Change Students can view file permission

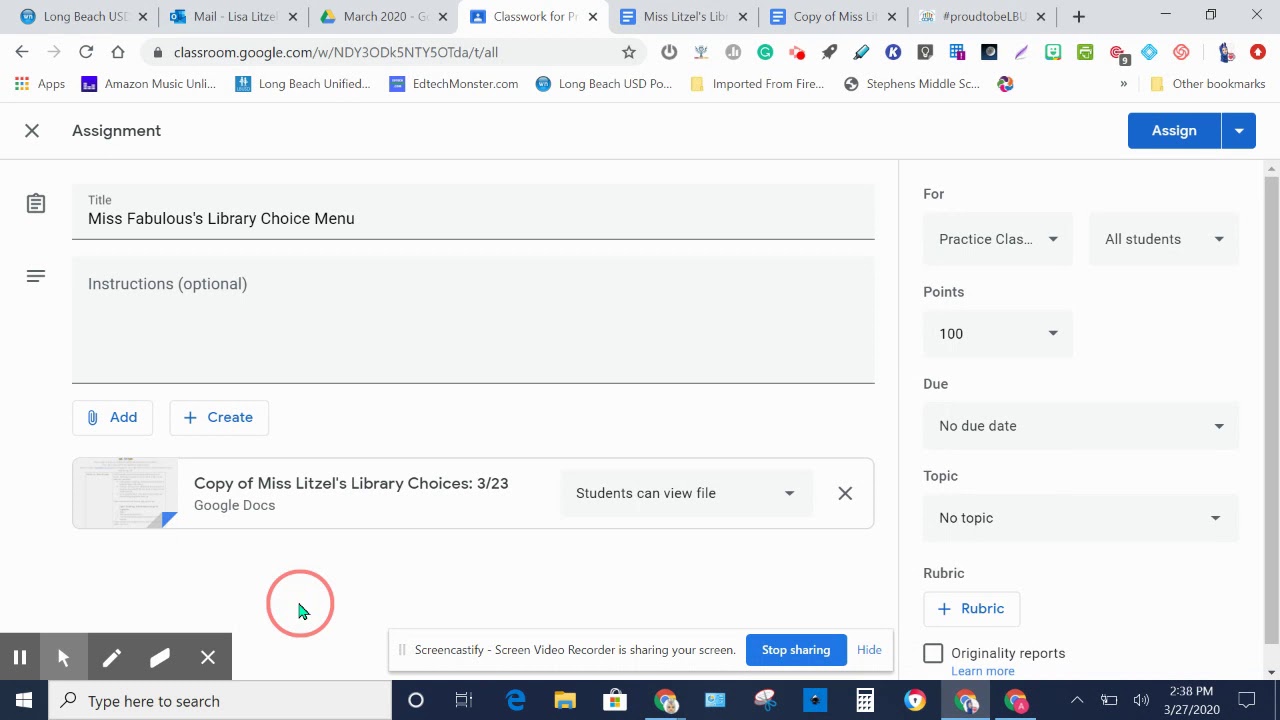pyautogui.click(x=686, y=493)
